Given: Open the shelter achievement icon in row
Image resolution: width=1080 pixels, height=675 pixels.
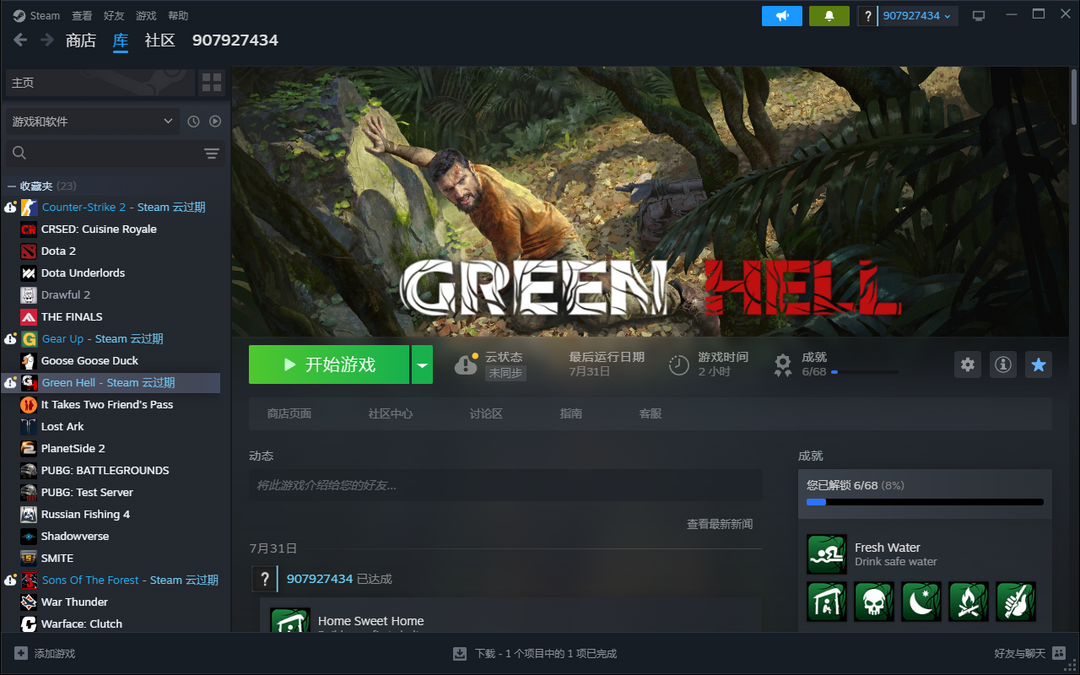Looking at the screenshot, I should click(827, 601).
